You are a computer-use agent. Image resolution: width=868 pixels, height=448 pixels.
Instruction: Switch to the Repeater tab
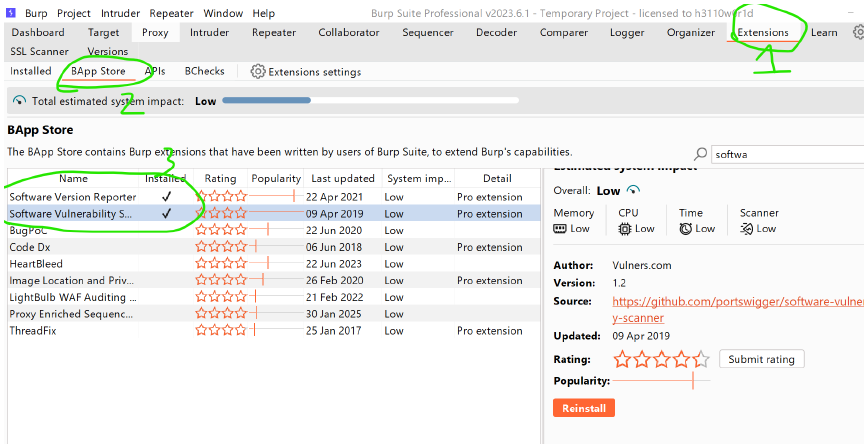[274, 33]
